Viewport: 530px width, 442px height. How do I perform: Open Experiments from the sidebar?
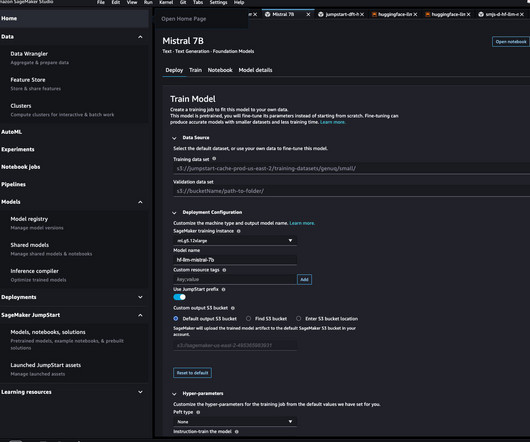pos(18,149)
